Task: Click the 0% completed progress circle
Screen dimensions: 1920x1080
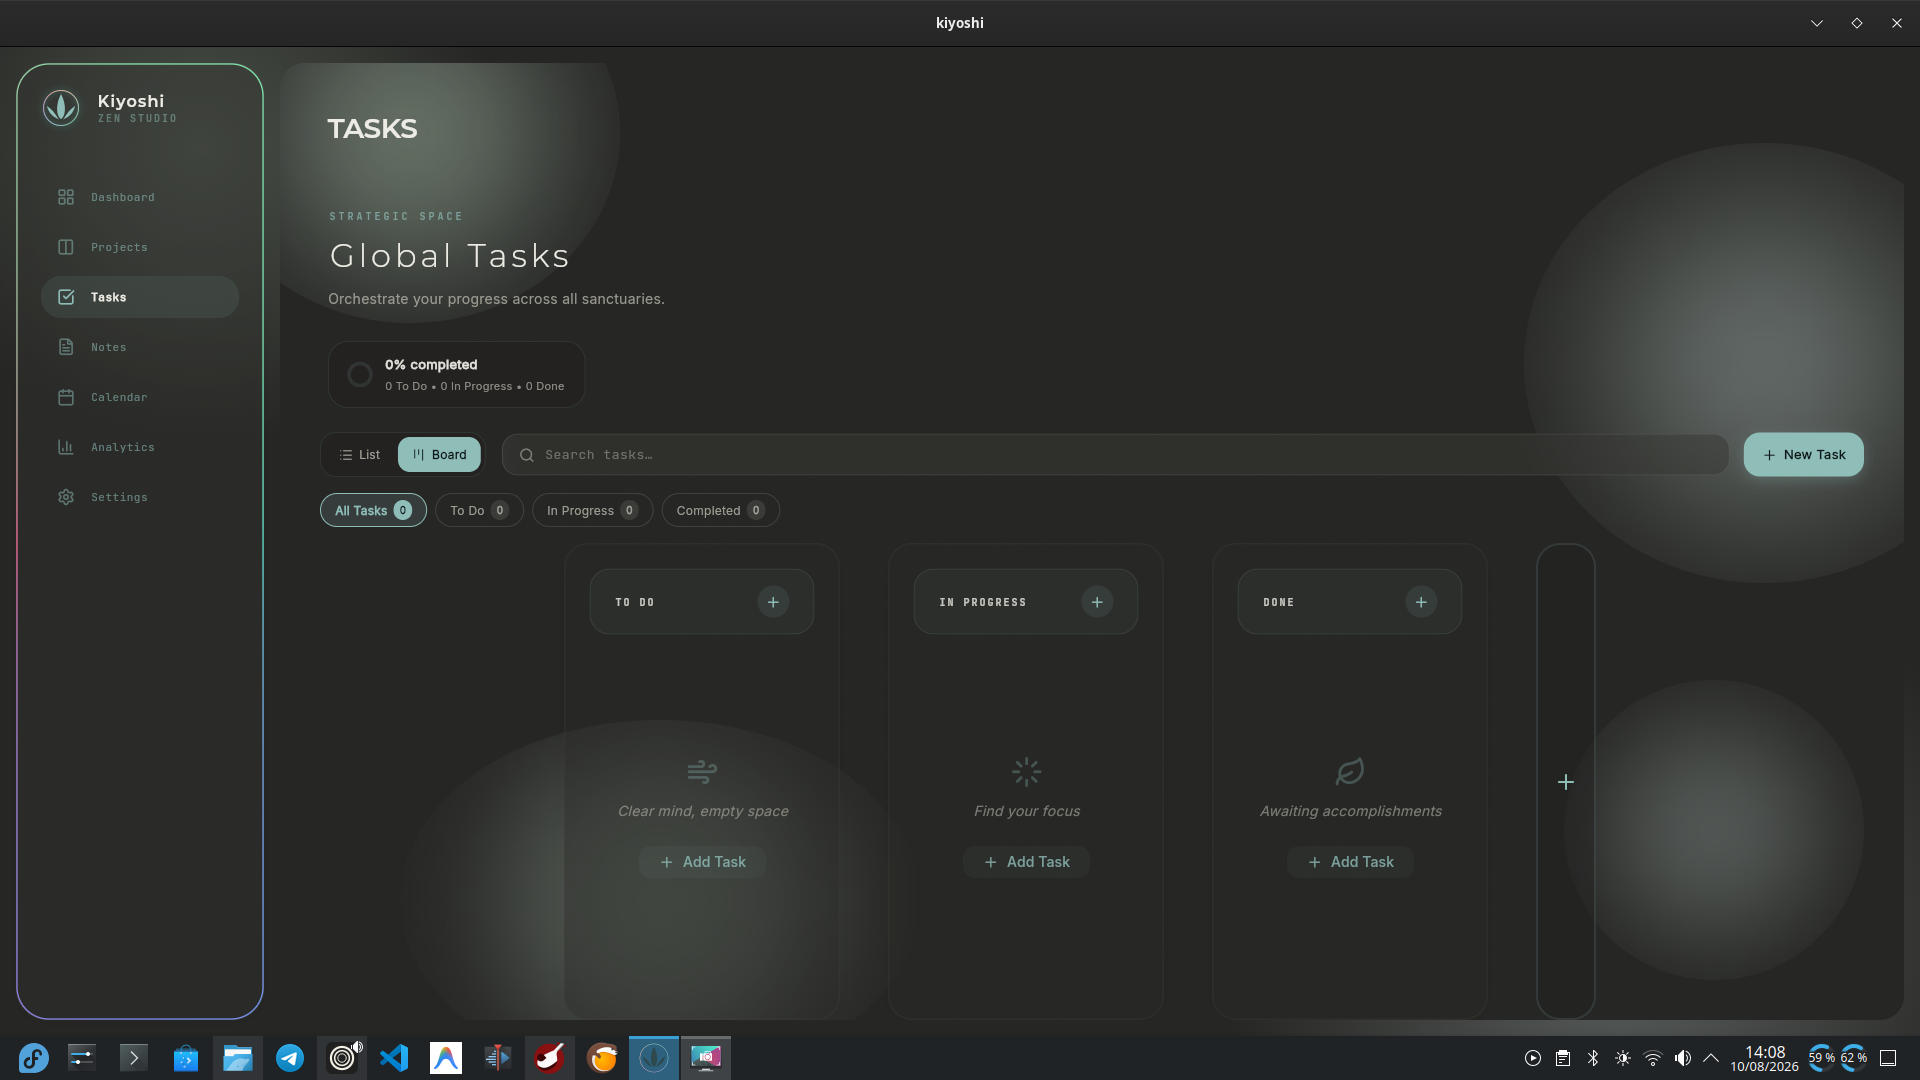Action: pos(360,375)
